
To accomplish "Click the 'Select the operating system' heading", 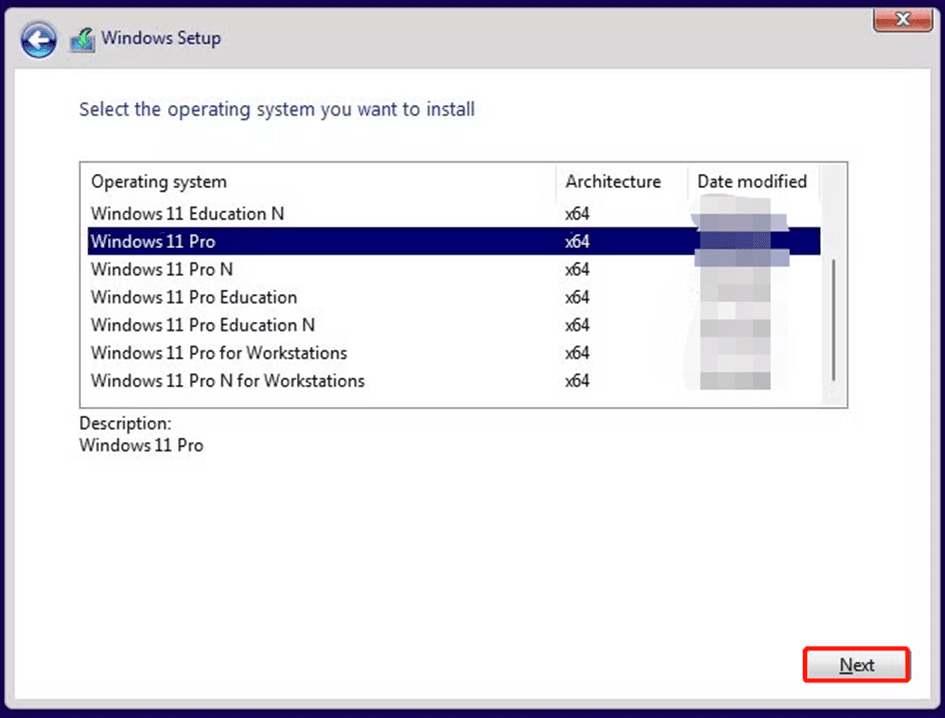I will 277,109.
